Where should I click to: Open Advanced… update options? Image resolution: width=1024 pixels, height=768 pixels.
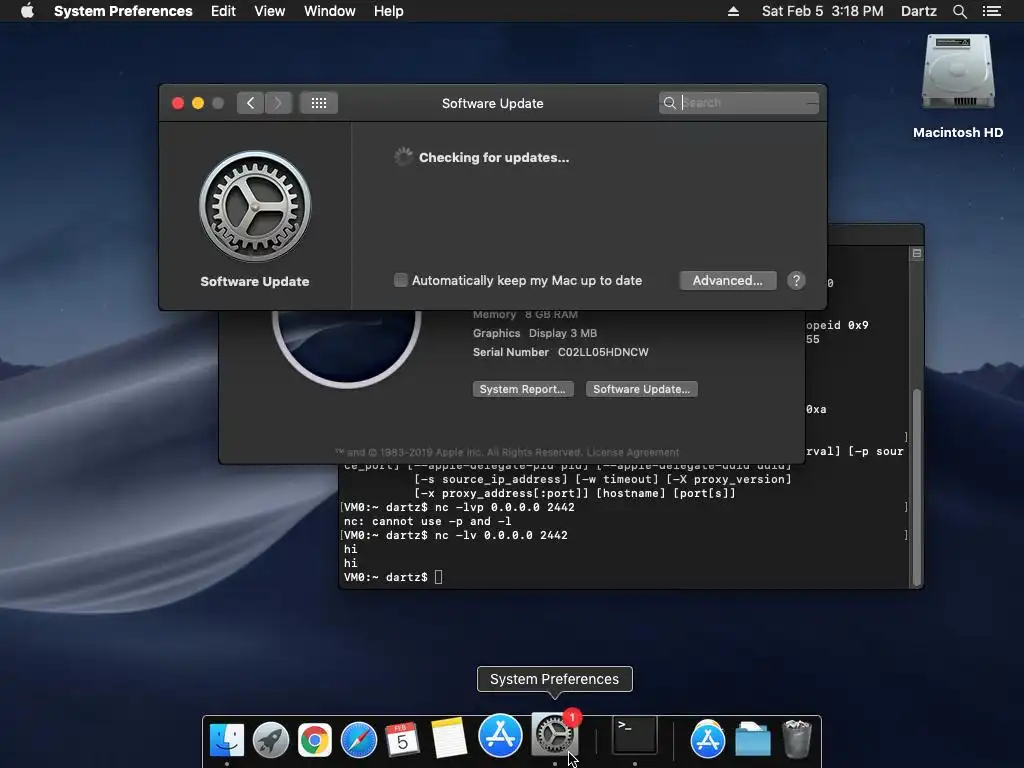(728, 280)
